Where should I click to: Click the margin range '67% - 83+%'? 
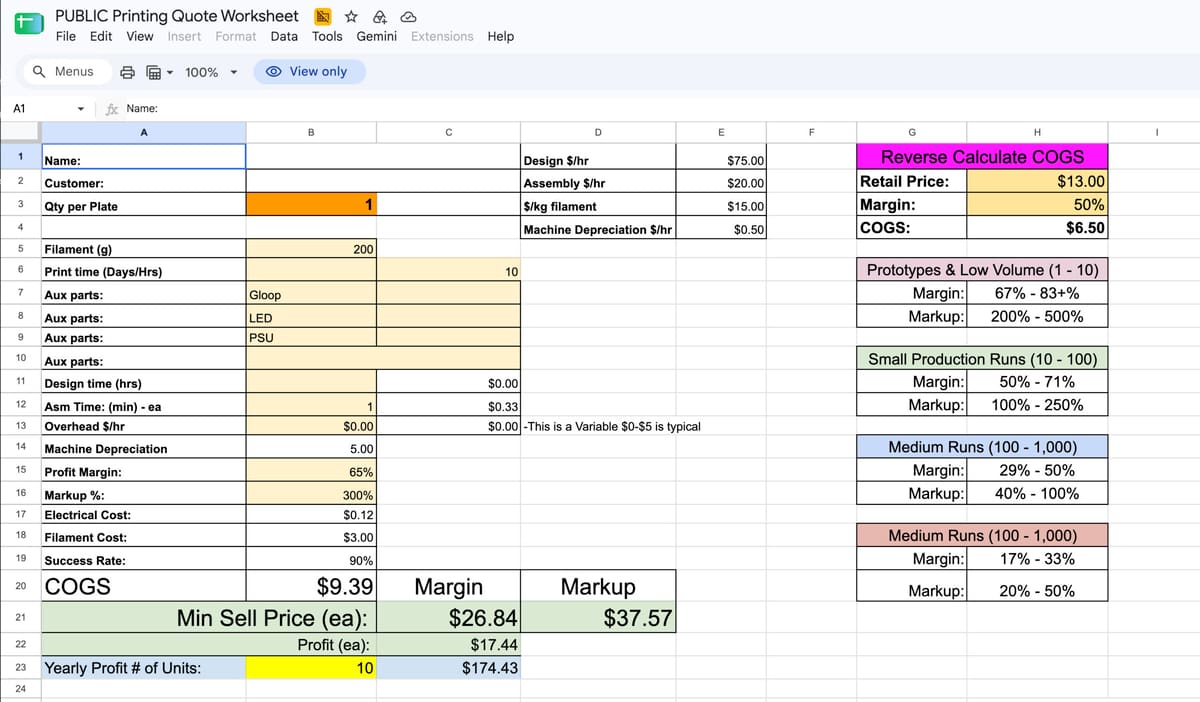[x=1037, y=293]
